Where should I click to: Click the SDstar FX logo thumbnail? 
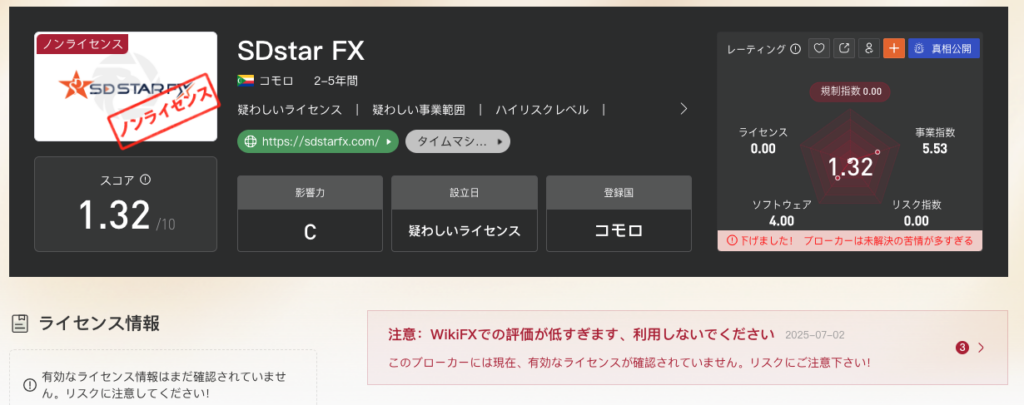(x=125, y=86)
